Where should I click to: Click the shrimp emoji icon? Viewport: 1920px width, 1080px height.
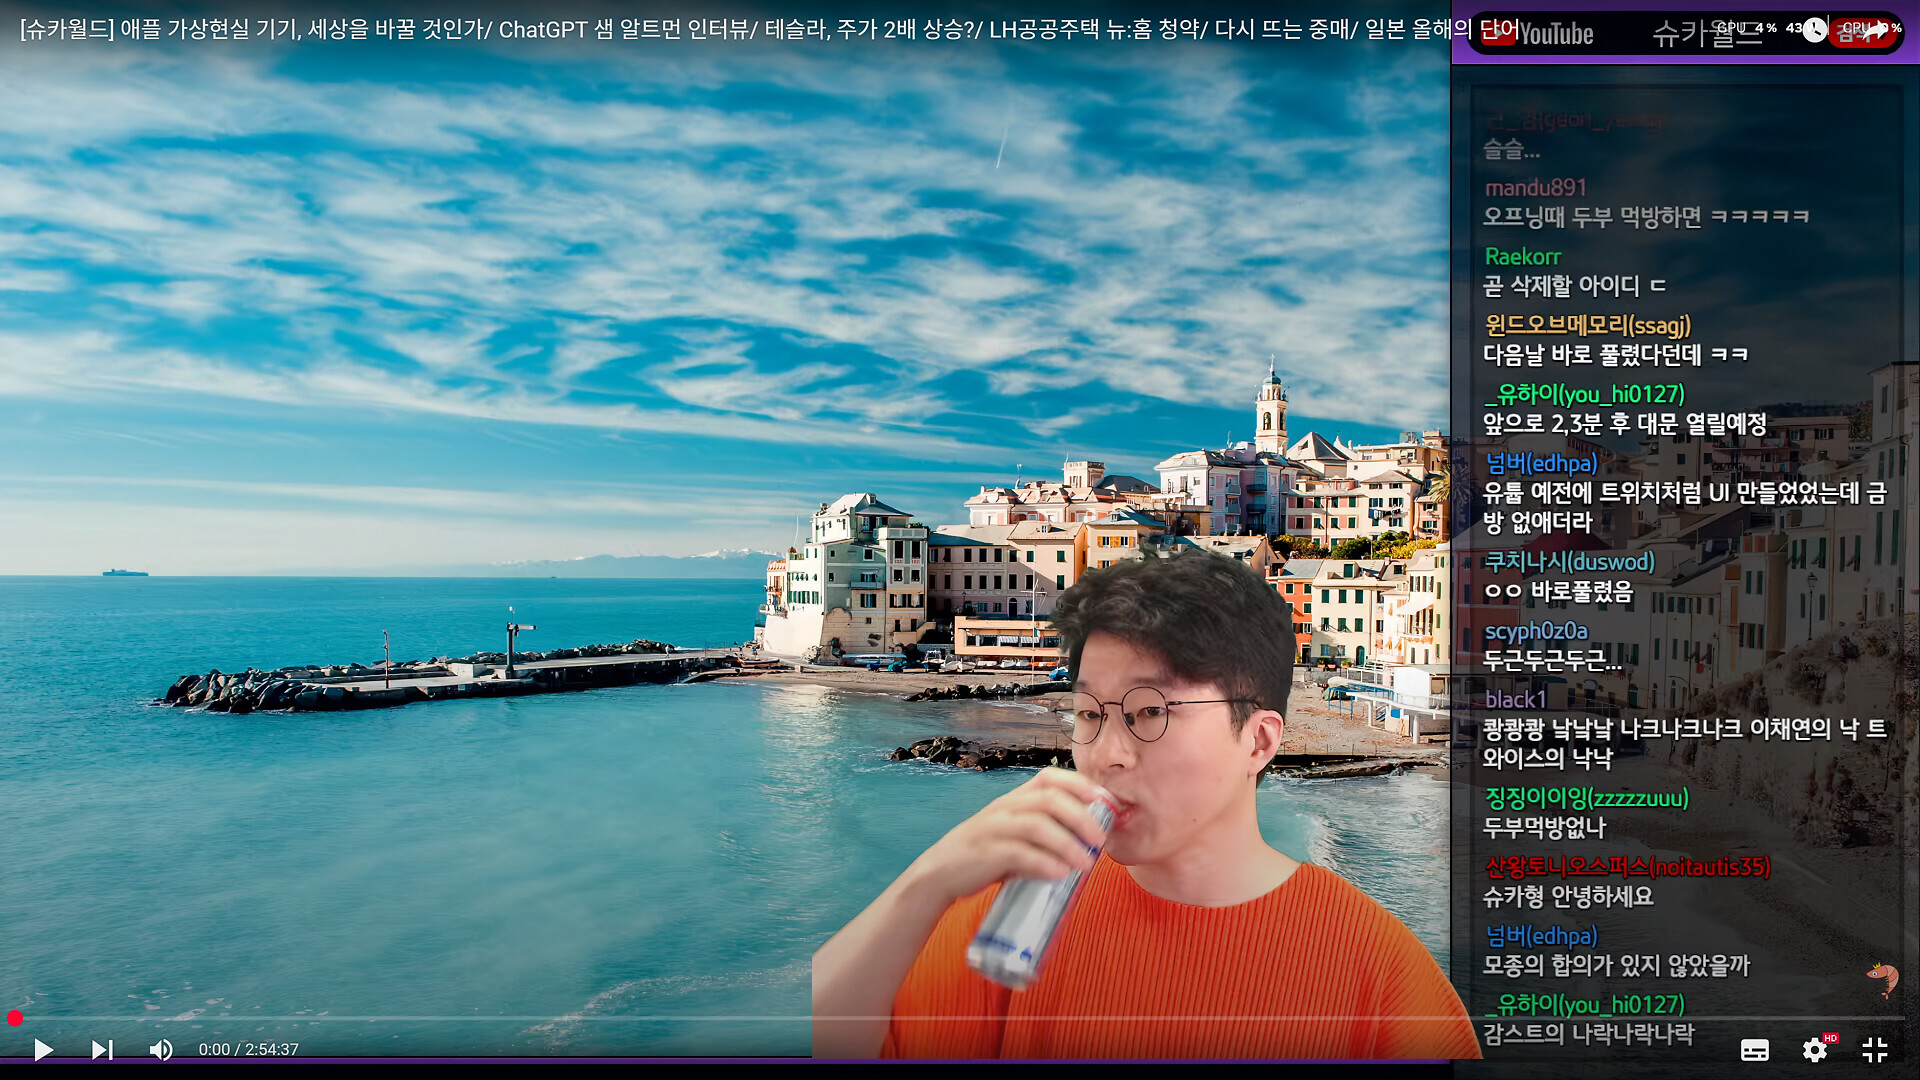coord(1883,977)
